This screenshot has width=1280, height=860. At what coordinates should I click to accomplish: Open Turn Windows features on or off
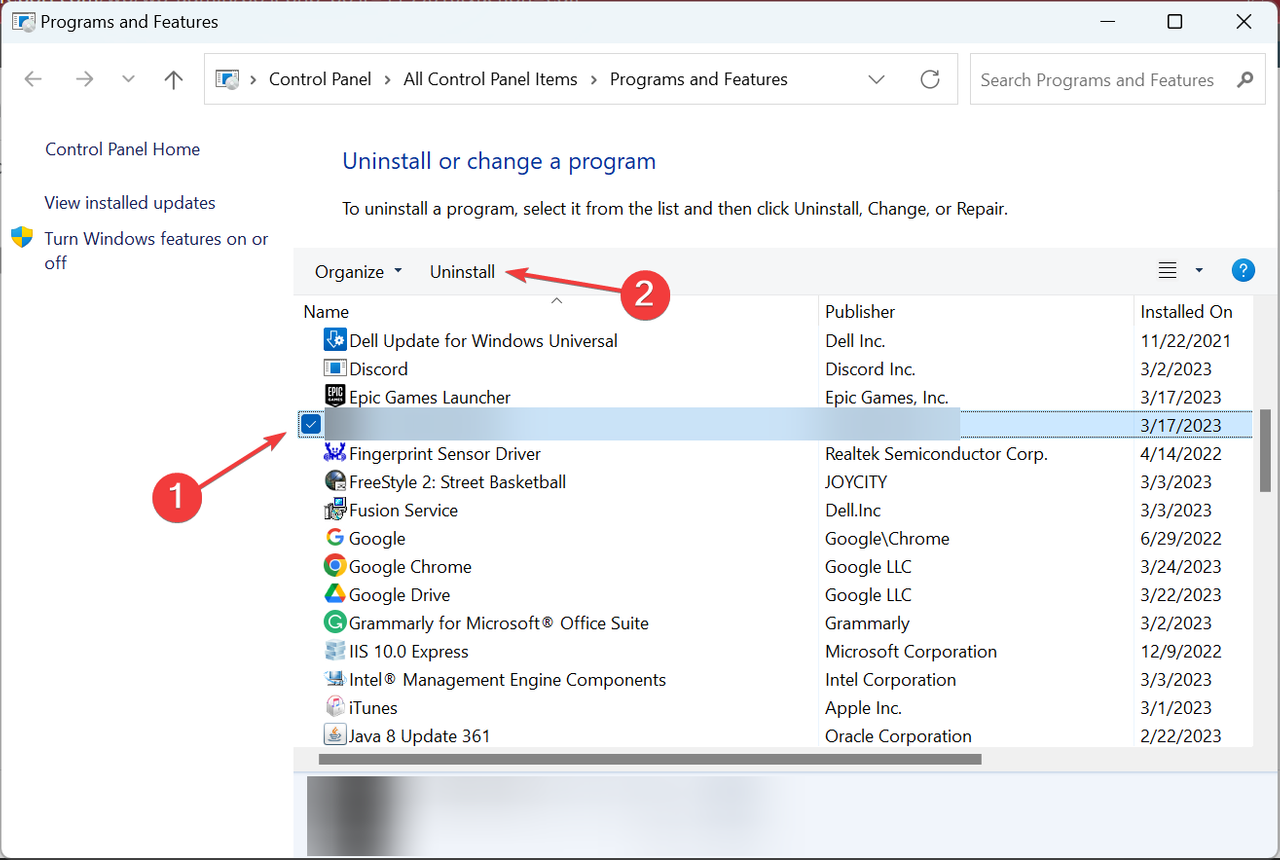tap(156, 250)
